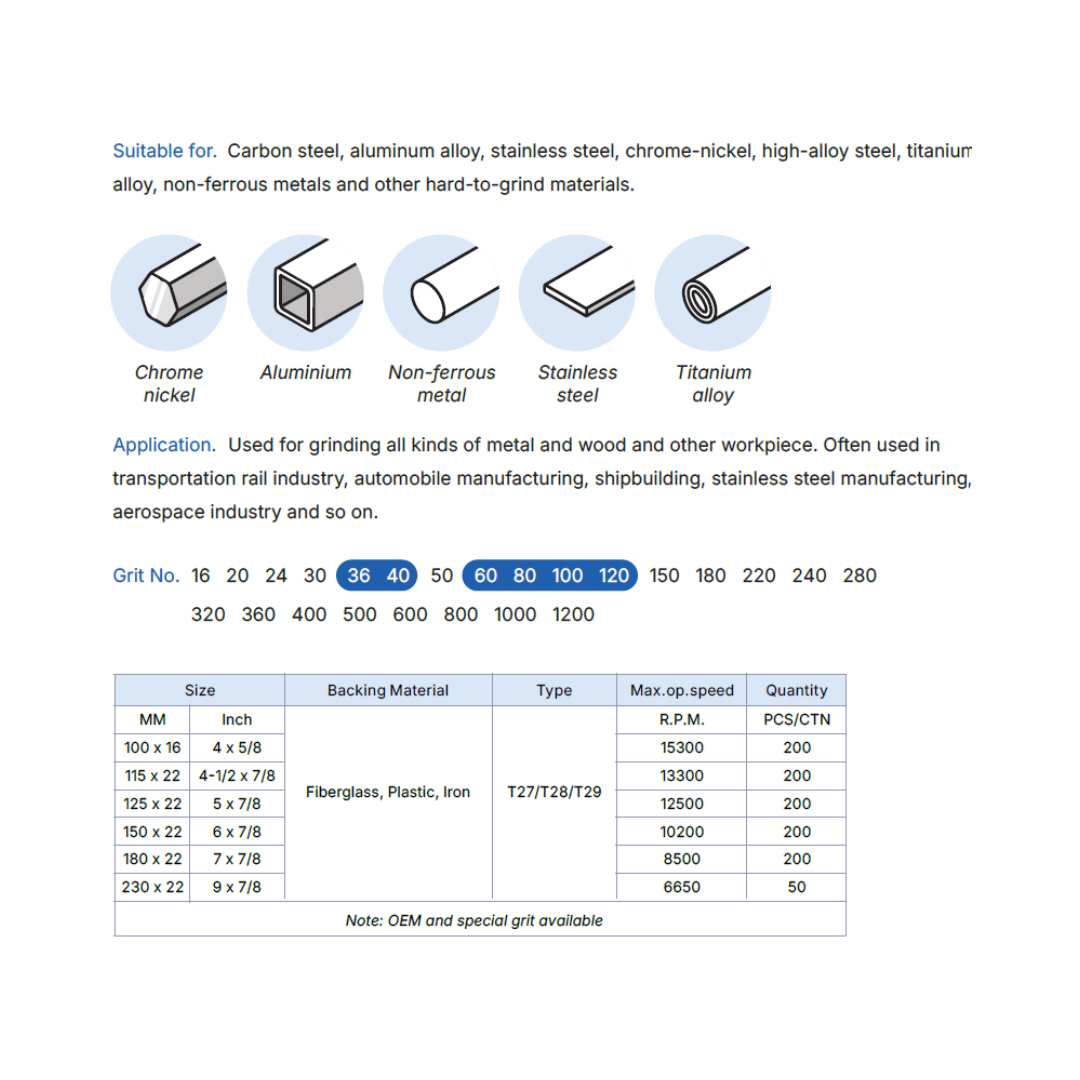The width and height of the screenshot is (1080, 1080).
Task: Select highlighted grit number 80
Action: (524, 575)
